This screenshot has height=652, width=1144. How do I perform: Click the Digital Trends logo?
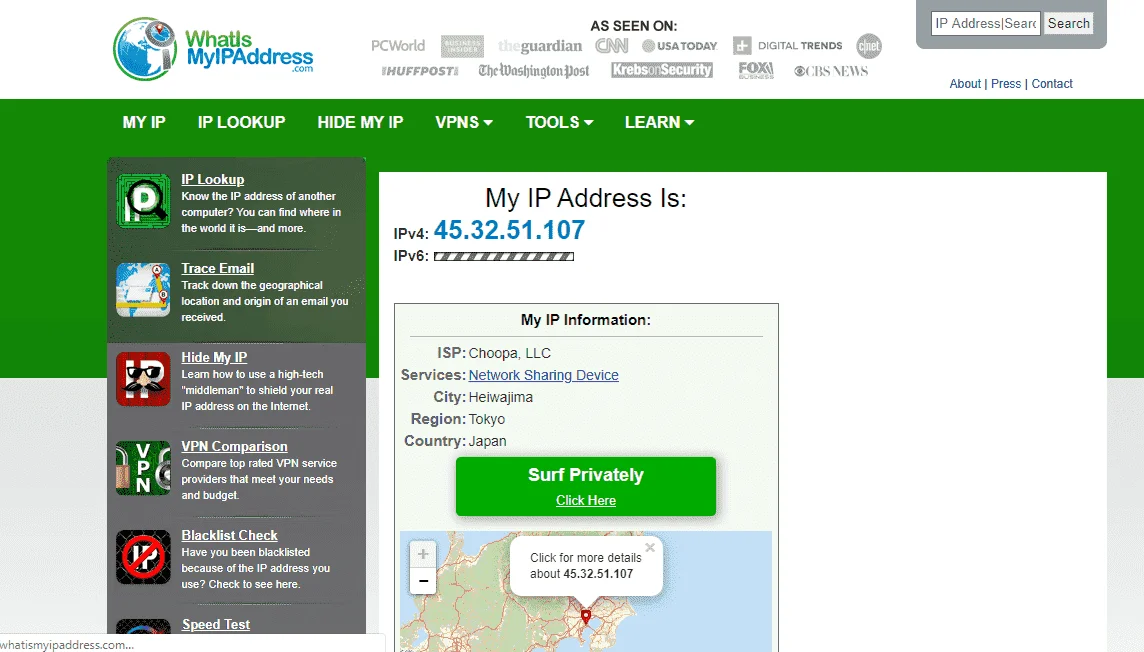pyautogui.click(x=788, y=45)
